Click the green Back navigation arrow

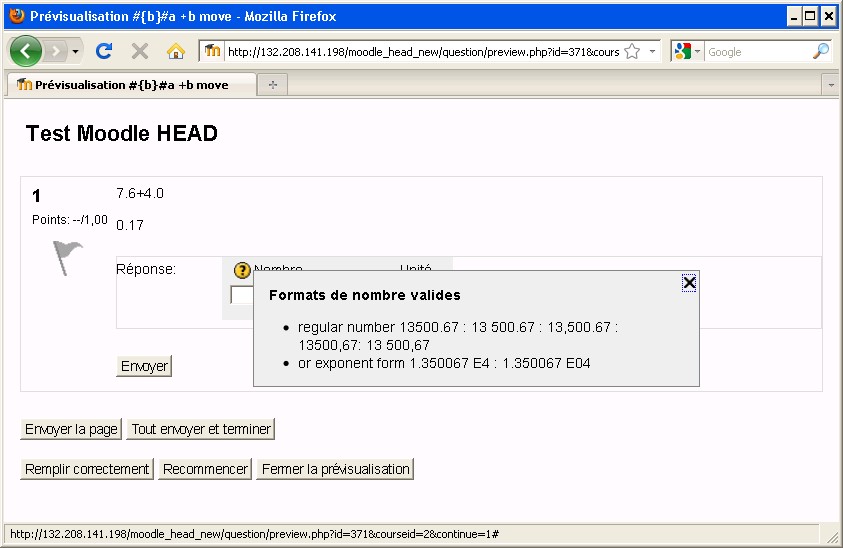25,52
